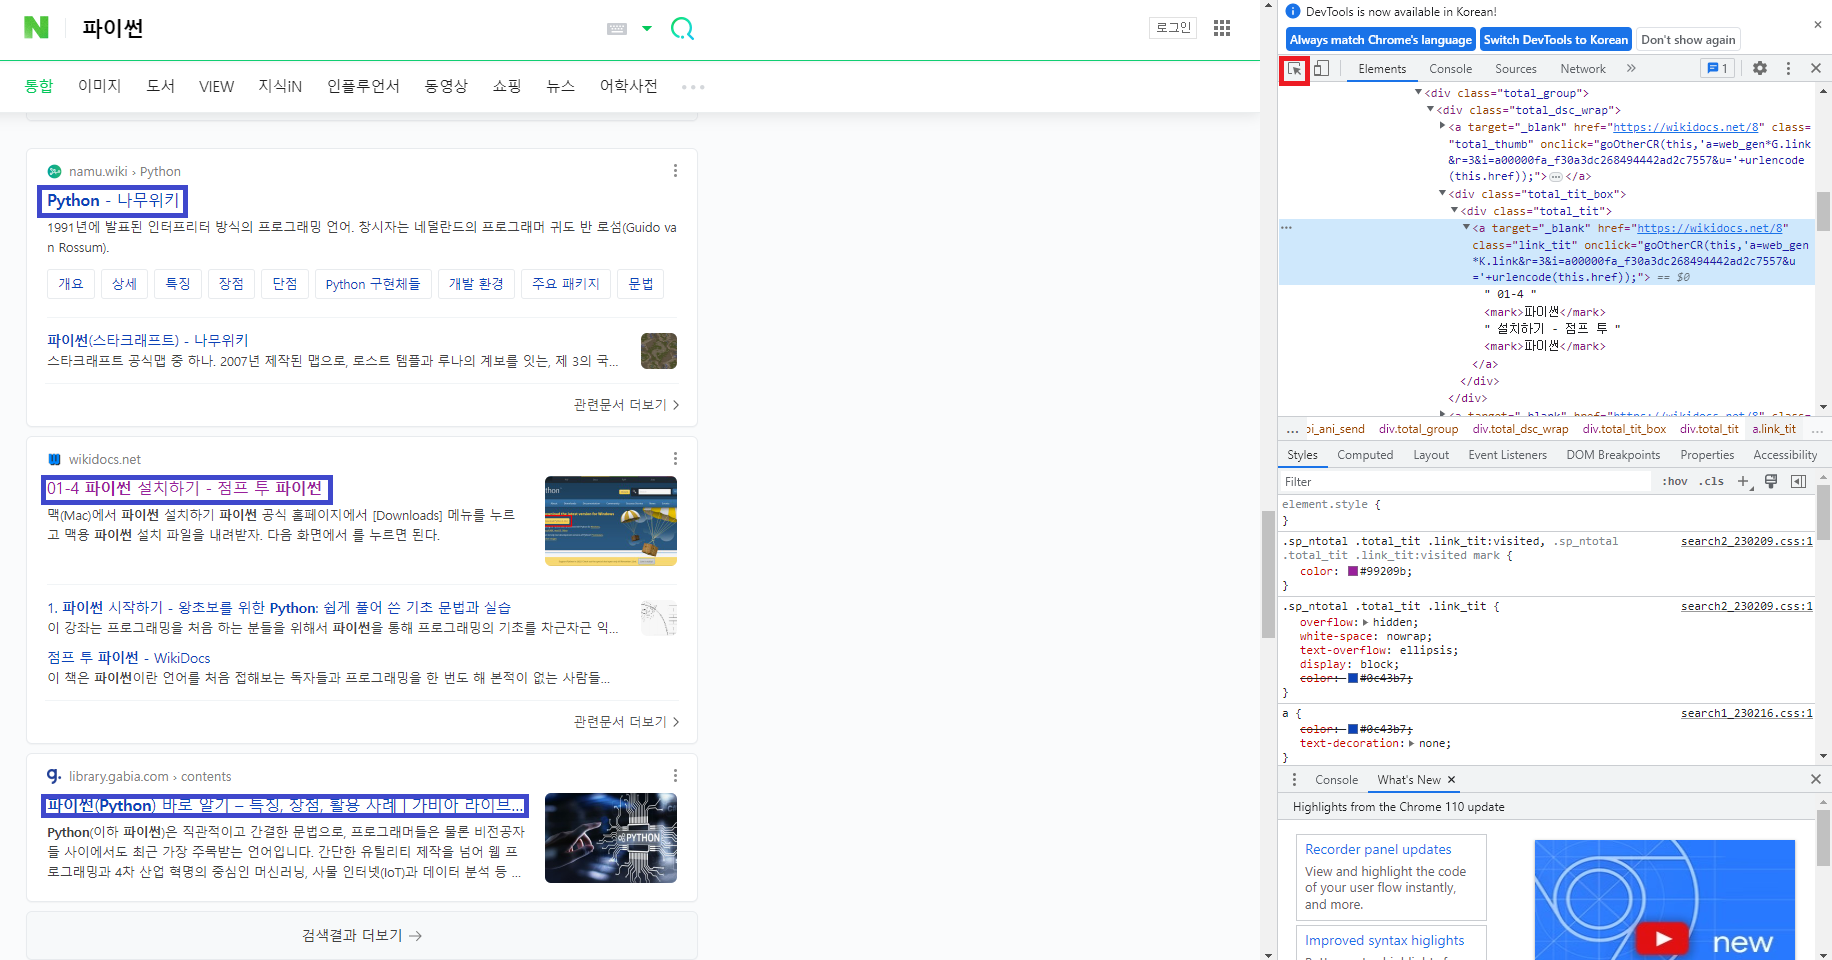
Task: Open the Computed styles tab
Action: [1365, 455]
